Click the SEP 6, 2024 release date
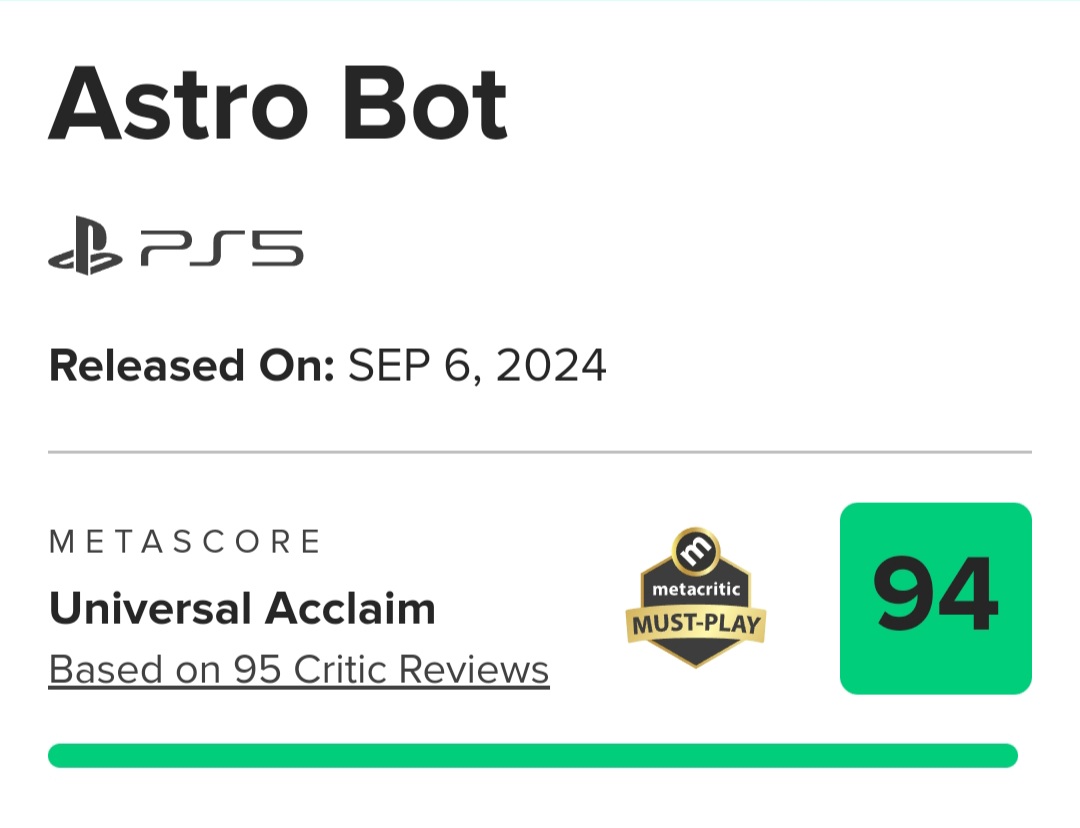1080x828 pixels. (x=477, y=366)
